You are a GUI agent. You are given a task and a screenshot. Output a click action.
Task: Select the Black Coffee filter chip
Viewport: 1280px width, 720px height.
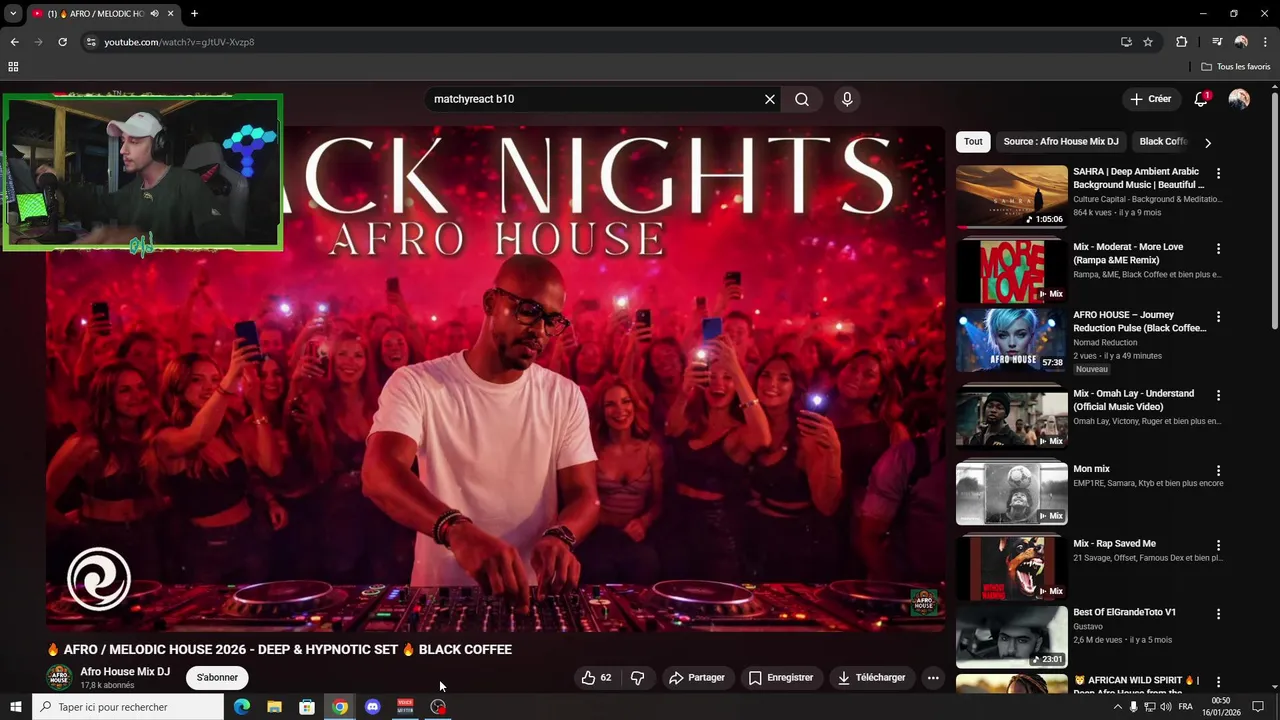1163,141
